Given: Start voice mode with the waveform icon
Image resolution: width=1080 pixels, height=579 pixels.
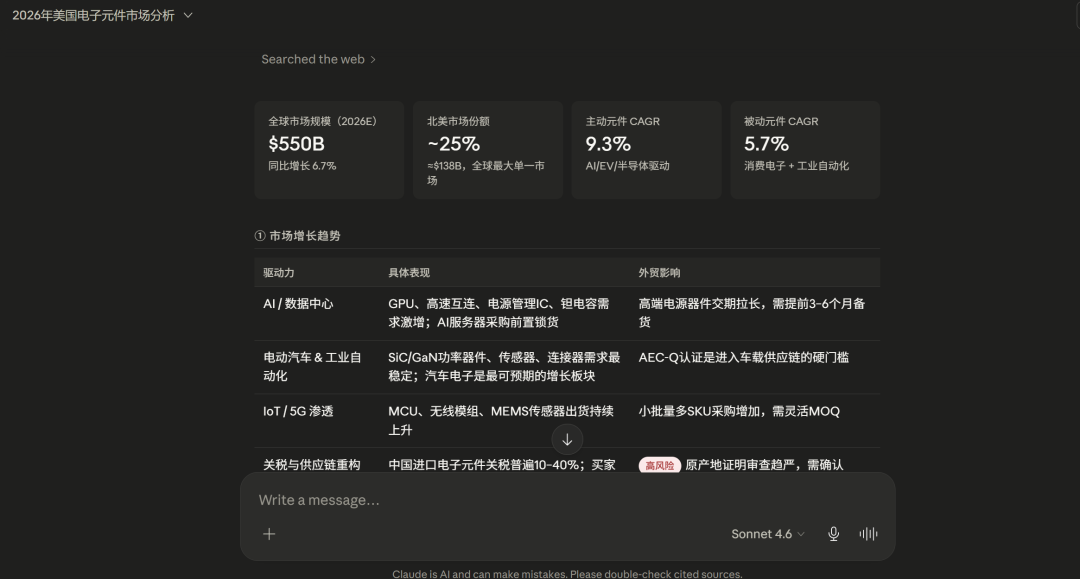Looking at the screenshot, I should (869, 534).
